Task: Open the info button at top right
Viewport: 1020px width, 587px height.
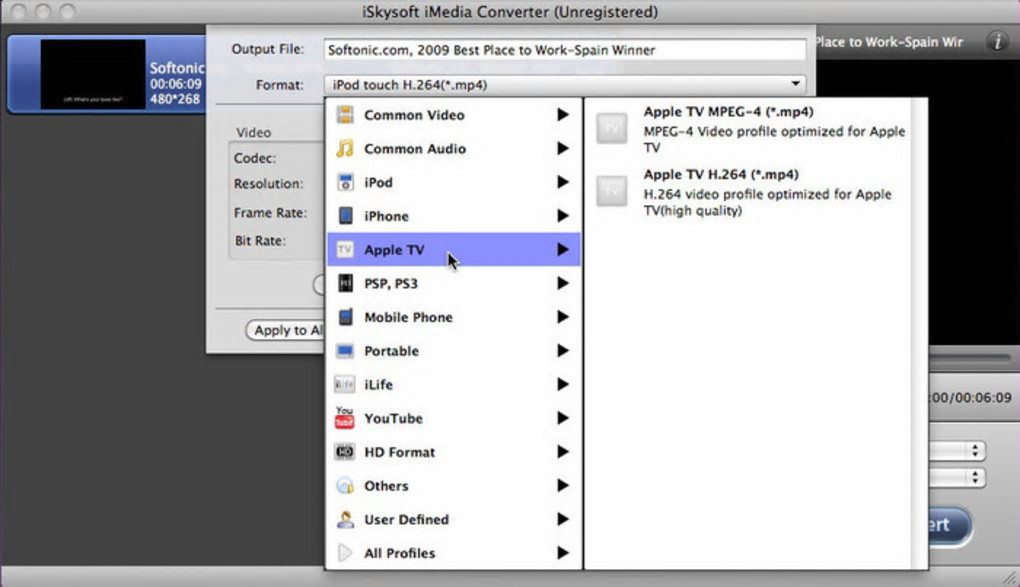Action: pos(997,41)
